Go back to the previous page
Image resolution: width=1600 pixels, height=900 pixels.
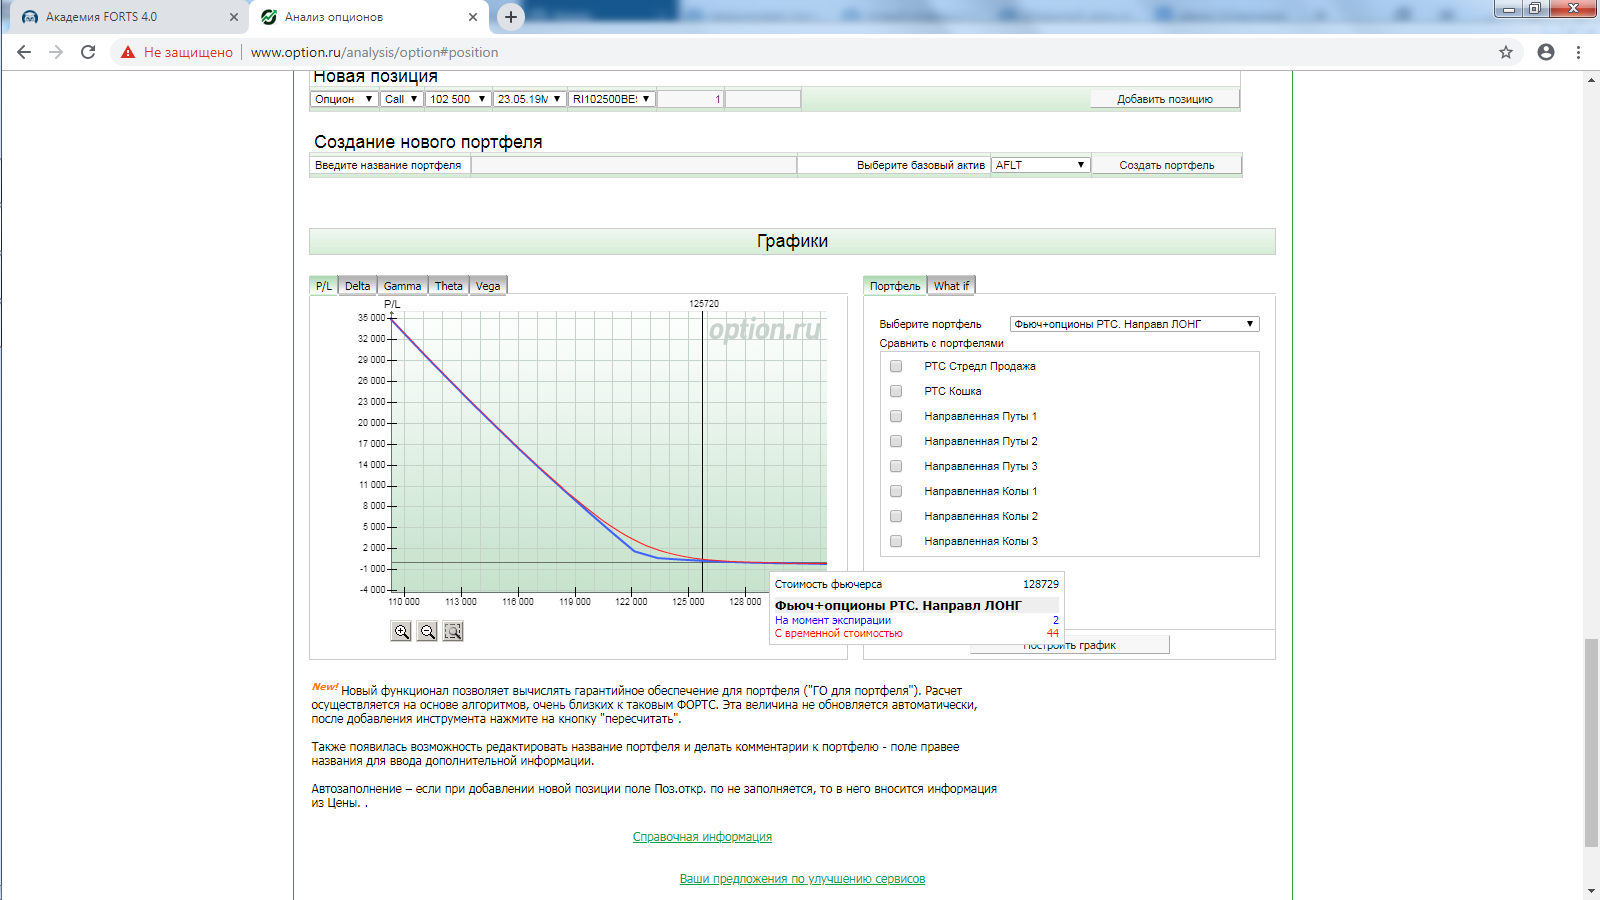point(24,52)
